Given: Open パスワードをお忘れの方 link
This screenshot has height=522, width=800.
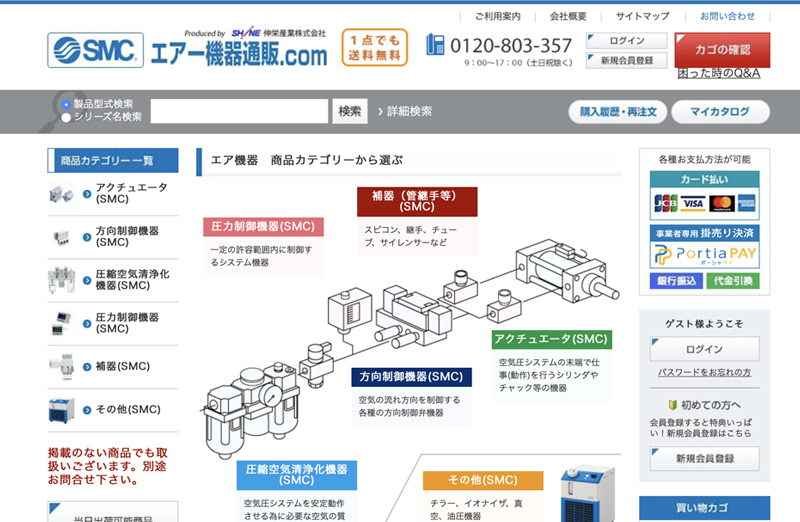Looking at the screenshot, I should [705, 372].
